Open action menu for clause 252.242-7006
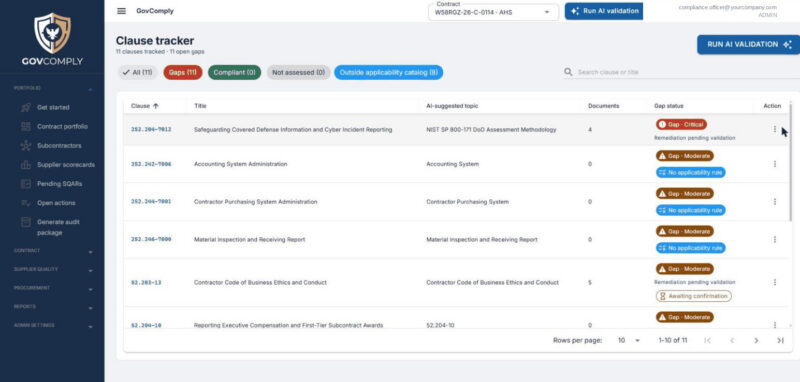This screenshot has height=382, width=800. coord(774,164)
